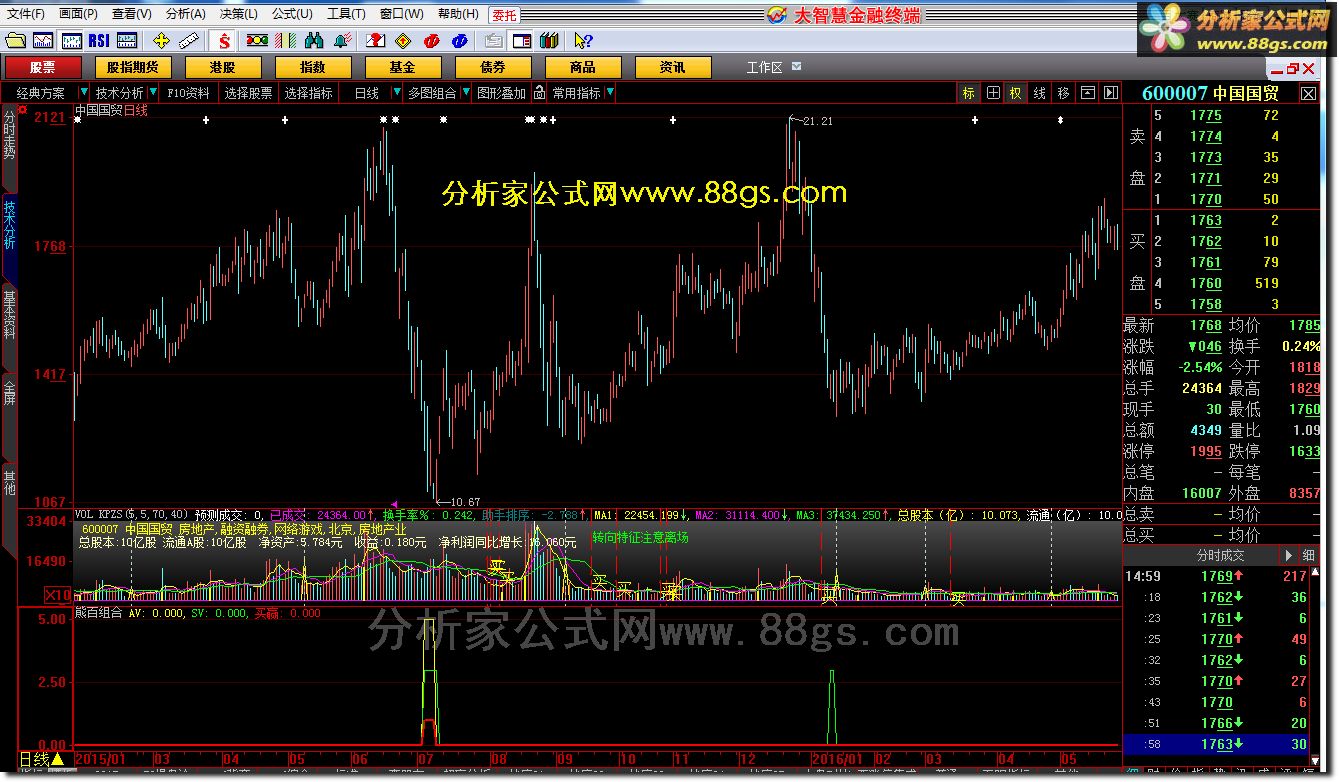This screenshot has width=1339, height=782.
Task: Click the skip-to-end arrow icon in chart bar
Action: click(1111, 93)
